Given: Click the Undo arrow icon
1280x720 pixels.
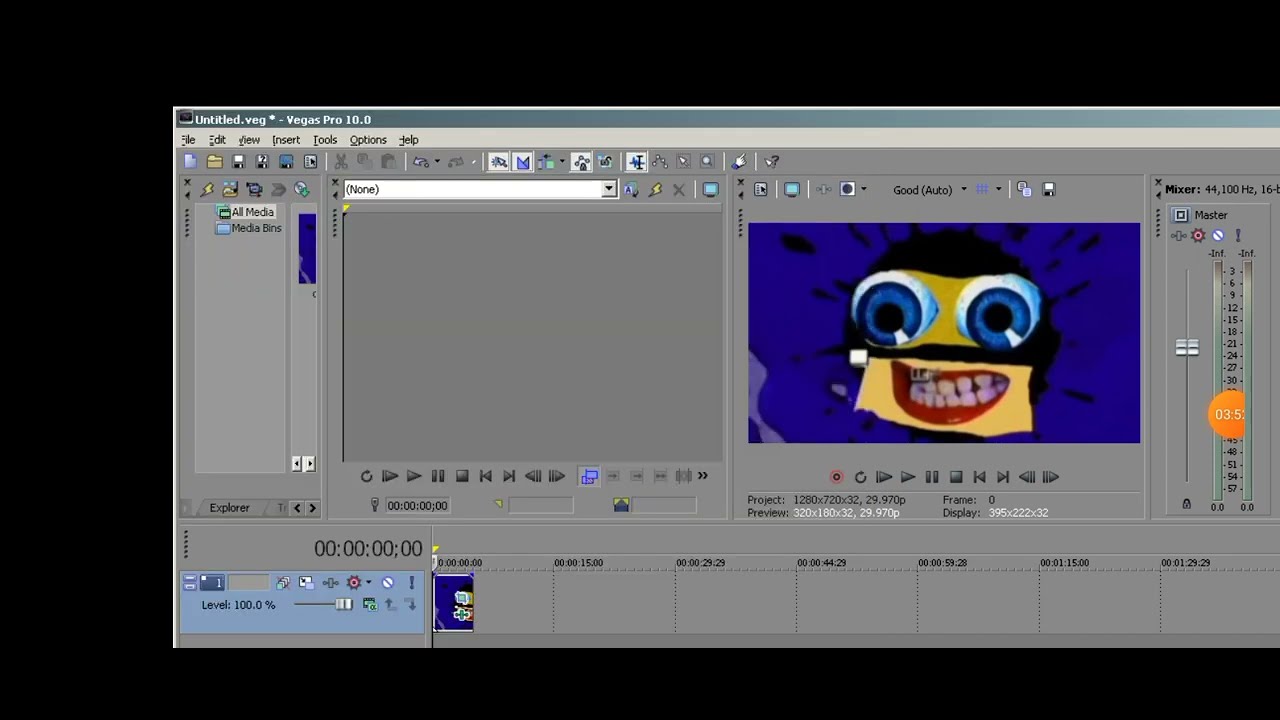Looking at the screenshot, I should (421, 161).
